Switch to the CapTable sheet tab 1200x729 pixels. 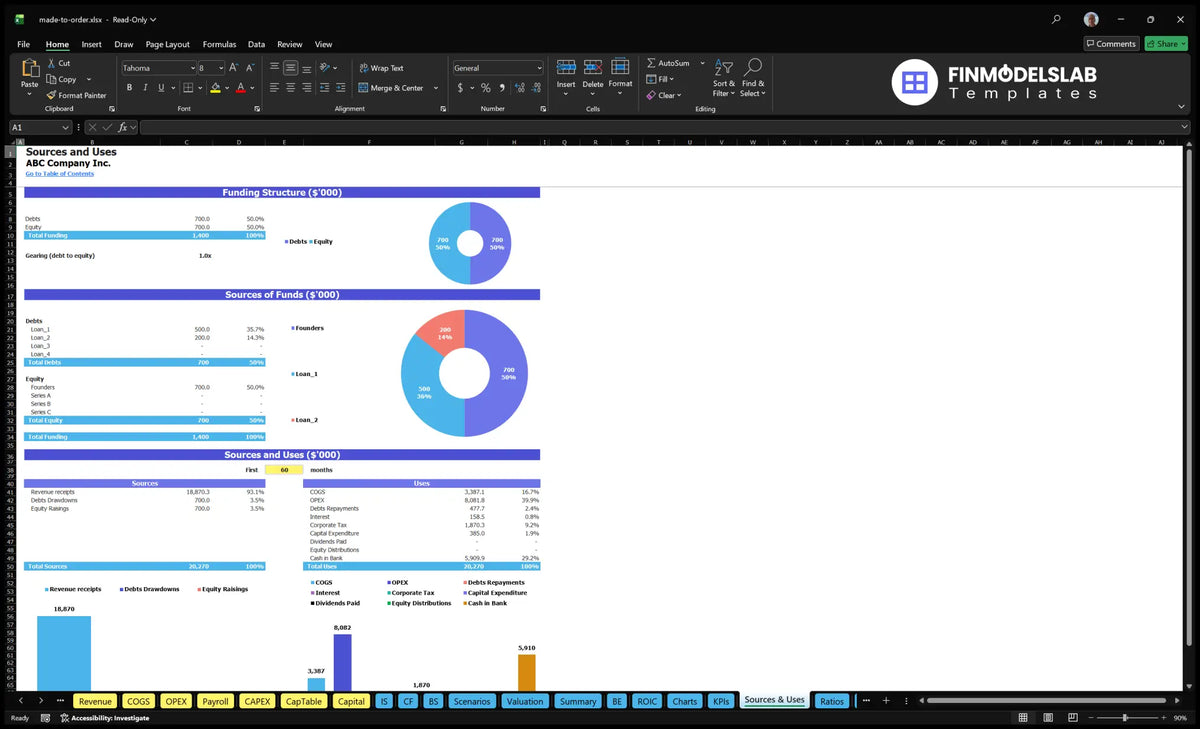[x=304, y=701]
